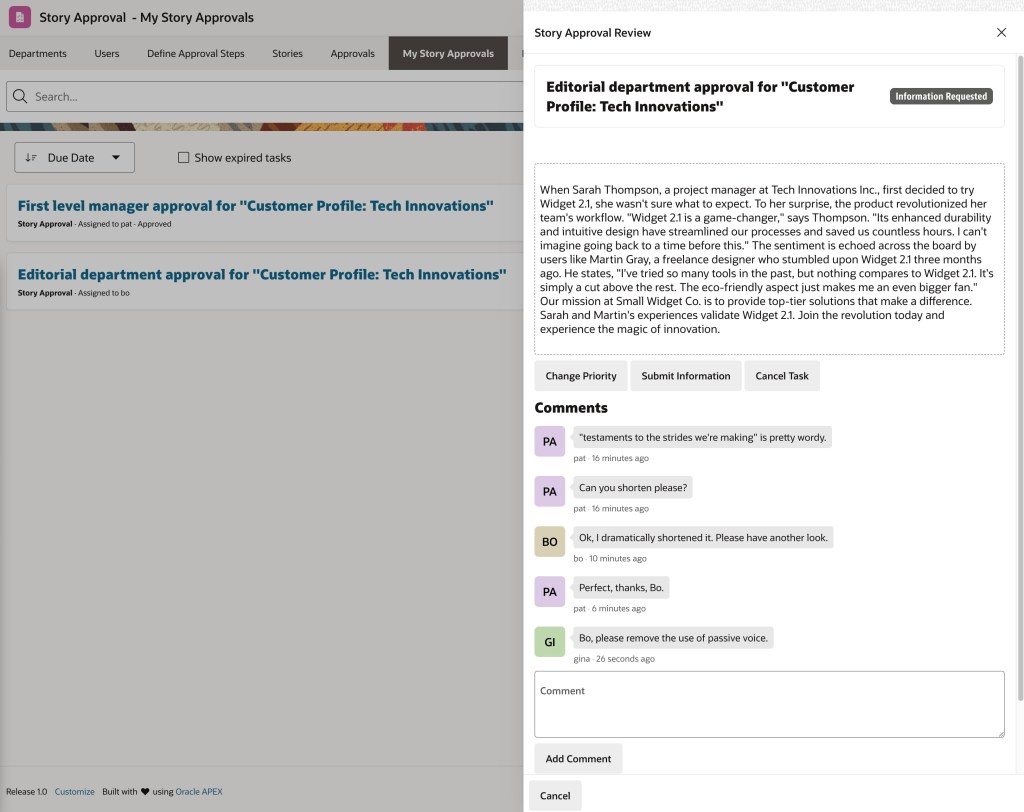Toggle the Show expired tasks checkbox
This screenshot has width=1024, height=812.
[x=183, y=158]
